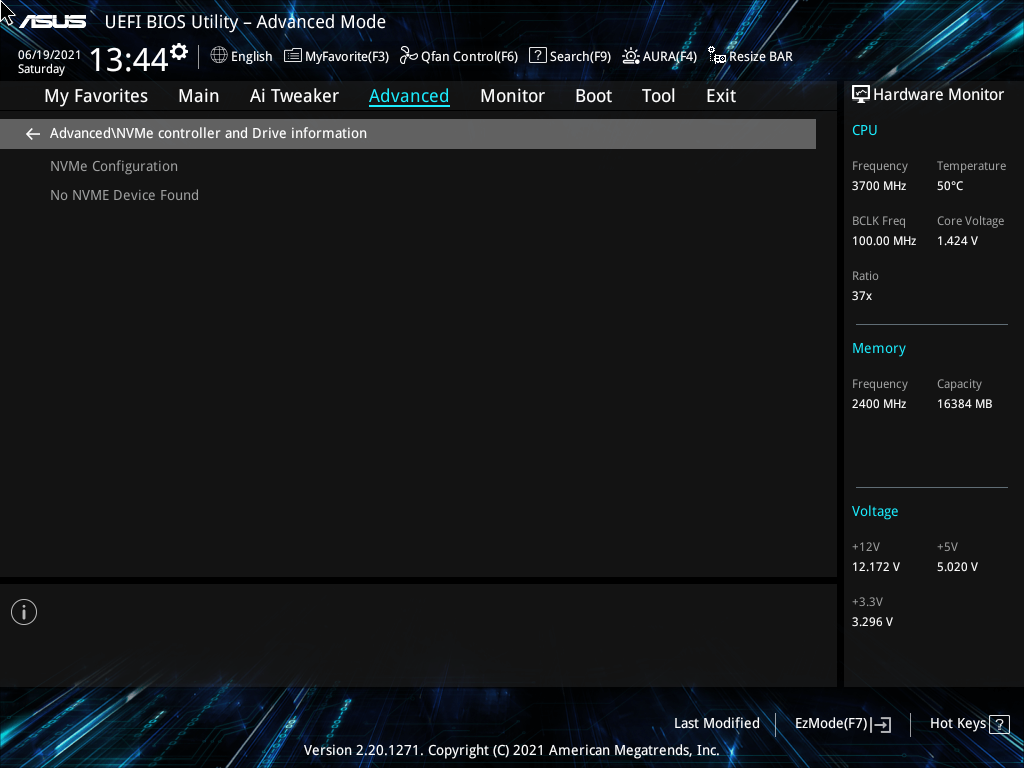Image resolution: width=1024 pixels, height=768 pixels.
Task: Switch to the Ai Tweaker tab
Action: (x=294, y=96)
